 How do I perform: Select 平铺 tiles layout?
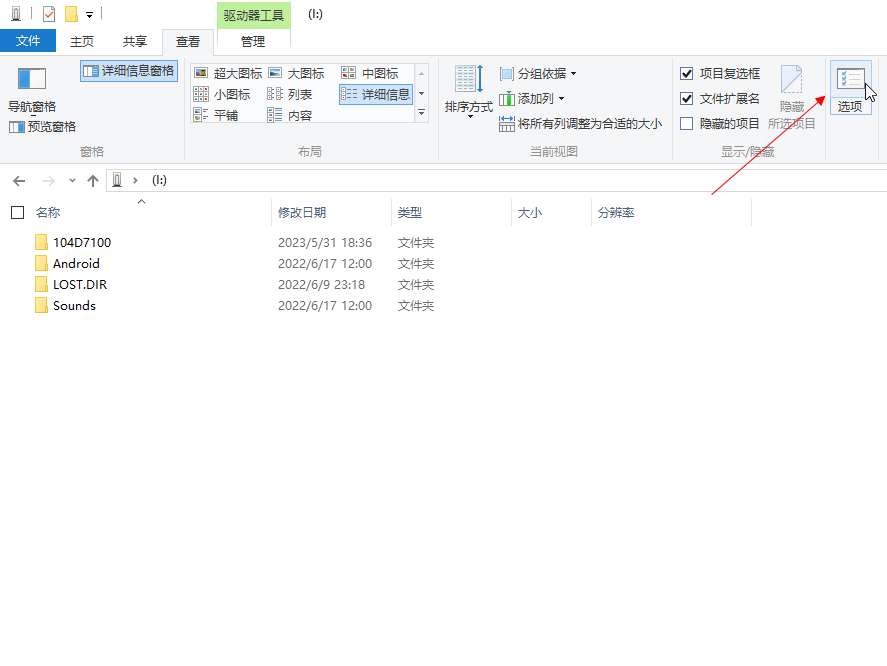tap(216, 115)
